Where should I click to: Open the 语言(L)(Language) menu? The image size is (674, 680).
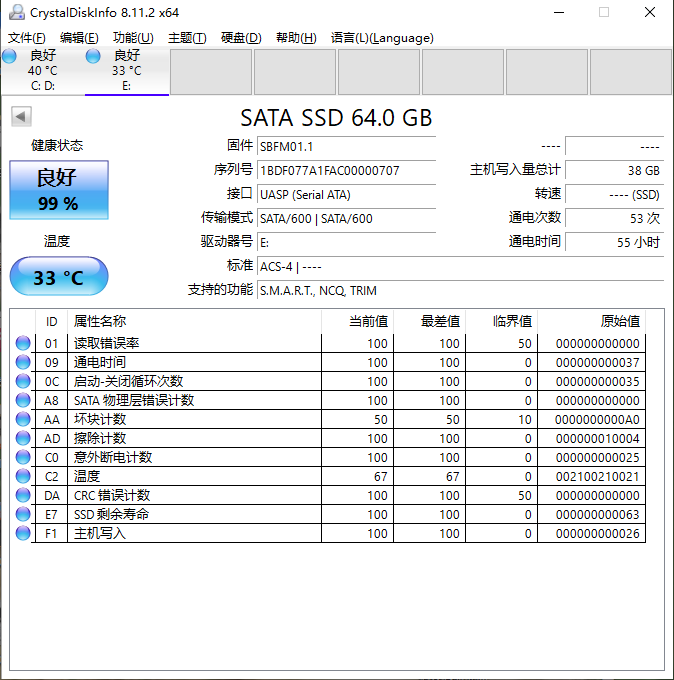pyautogui.click(x=382, y=38)
